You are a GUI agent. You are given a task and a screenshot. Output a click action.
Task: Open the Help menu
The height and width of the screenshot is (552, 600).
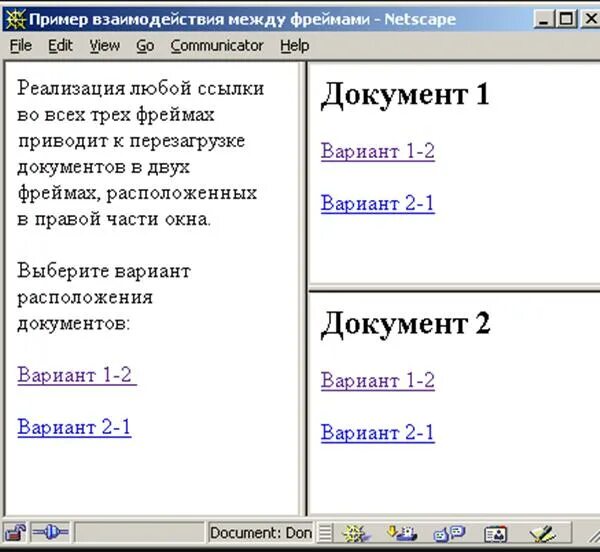[x=295, y=46]
